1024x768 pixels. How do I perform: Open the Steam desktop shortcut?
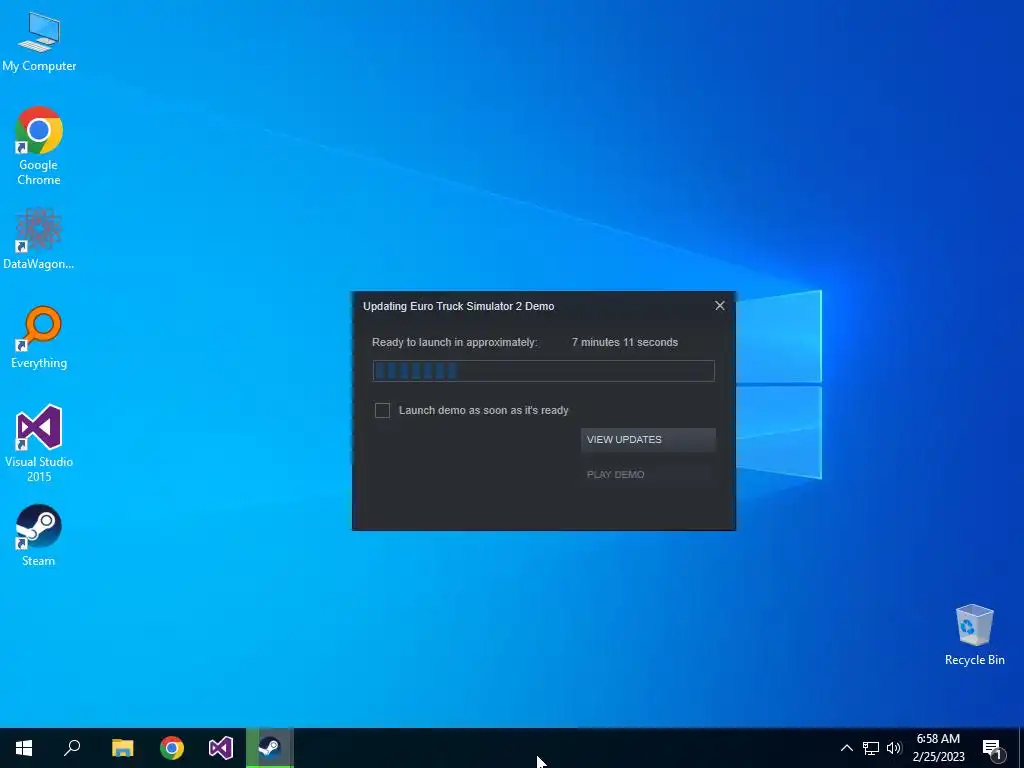pyautogui.click(x=39, y=536)
